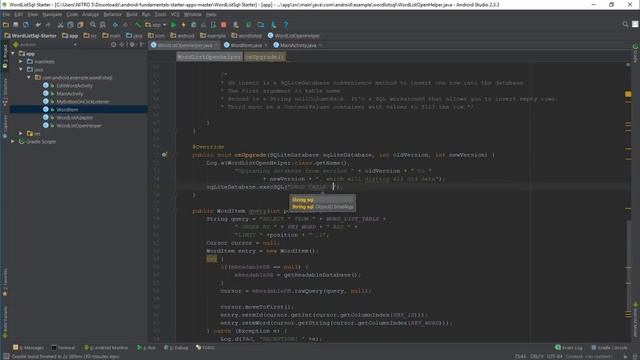The width and height of the screenshot is (640, 360).
Task: Open the TODO tool window
Action: point(205,348)
